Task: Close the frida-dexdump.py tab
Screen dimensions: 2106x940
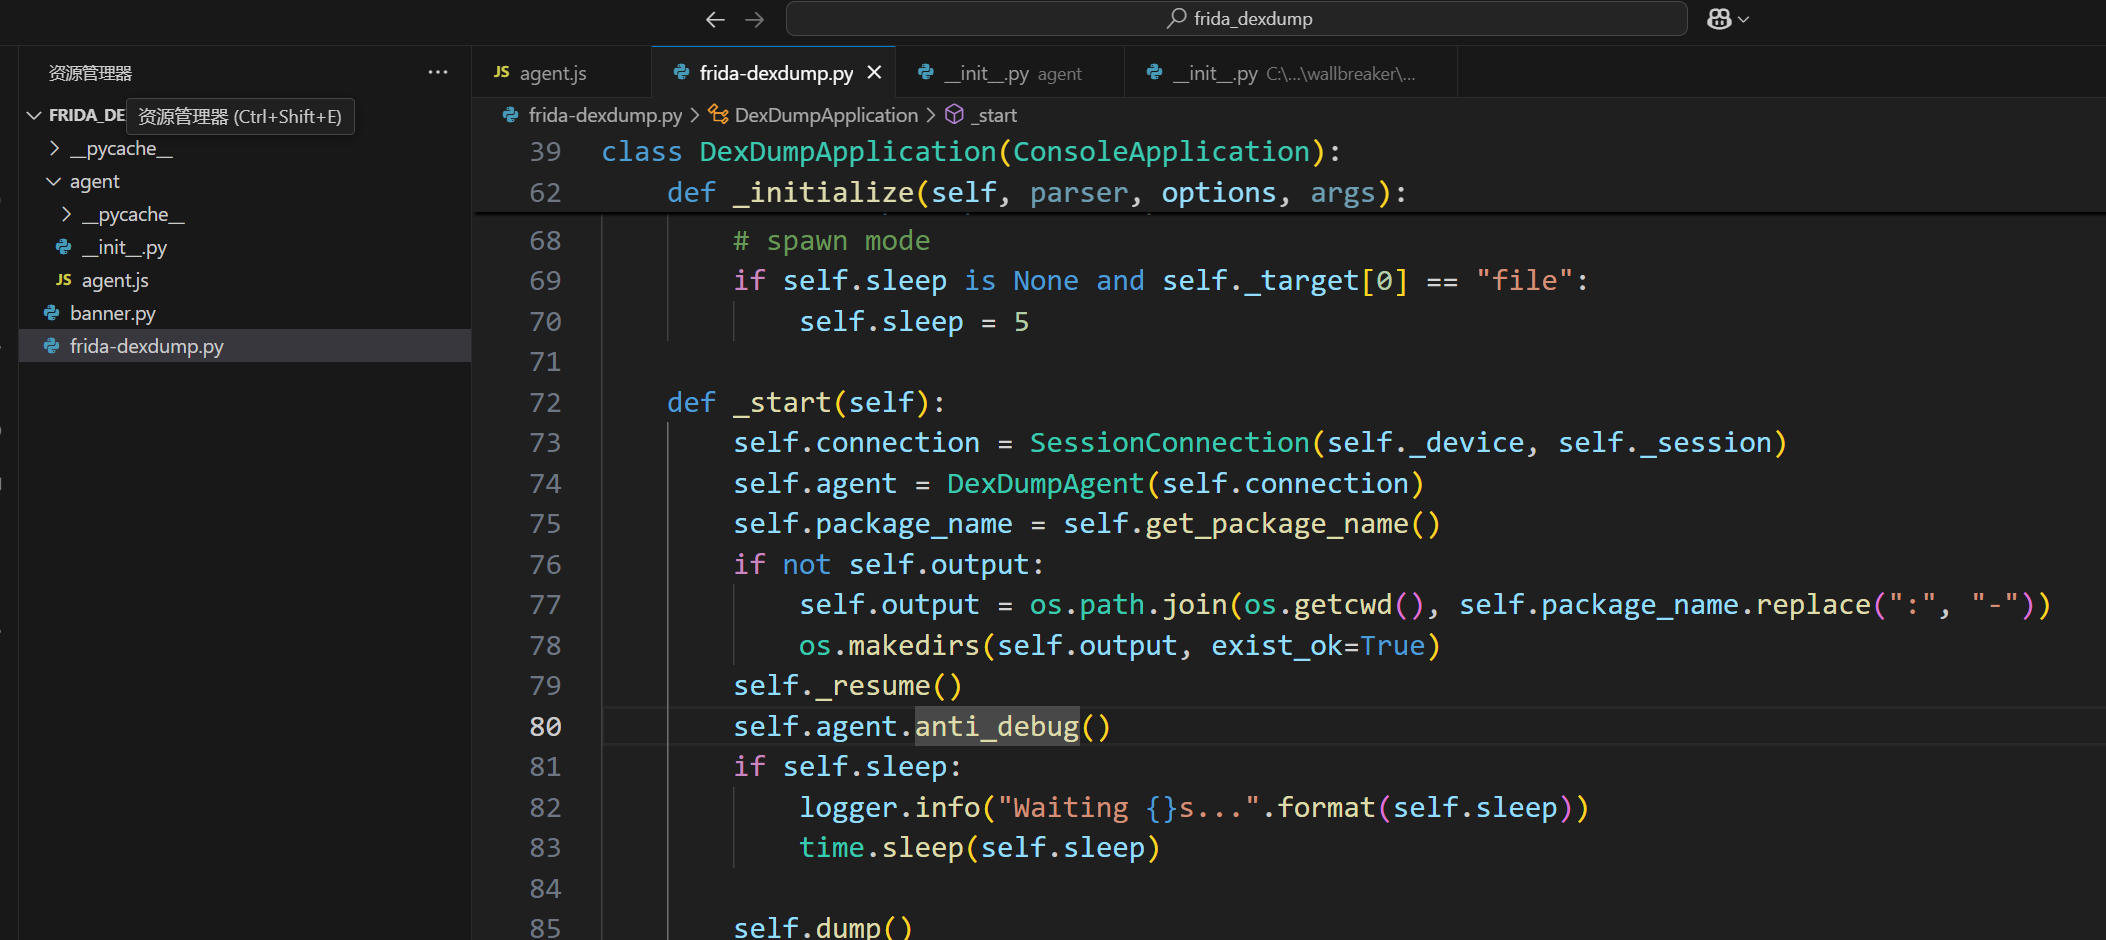Action: pos(874,73)
